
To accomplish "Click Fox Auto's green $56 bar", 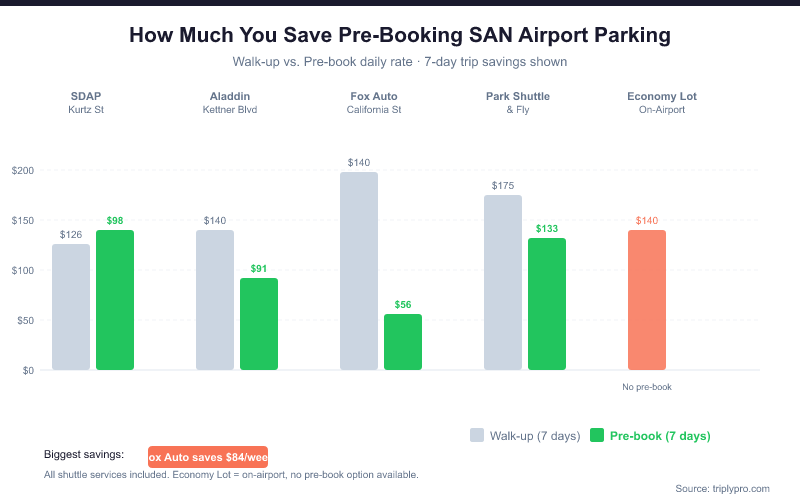I will pyautogui.click(x=403, y=342).
